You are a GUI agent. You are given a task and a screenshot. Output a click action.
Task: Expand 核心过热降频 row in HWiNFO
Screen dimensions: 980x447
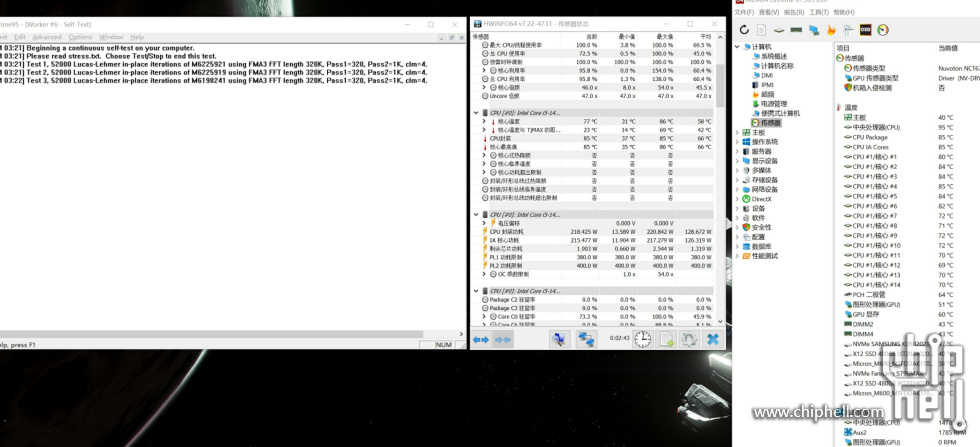pos(484,155)
